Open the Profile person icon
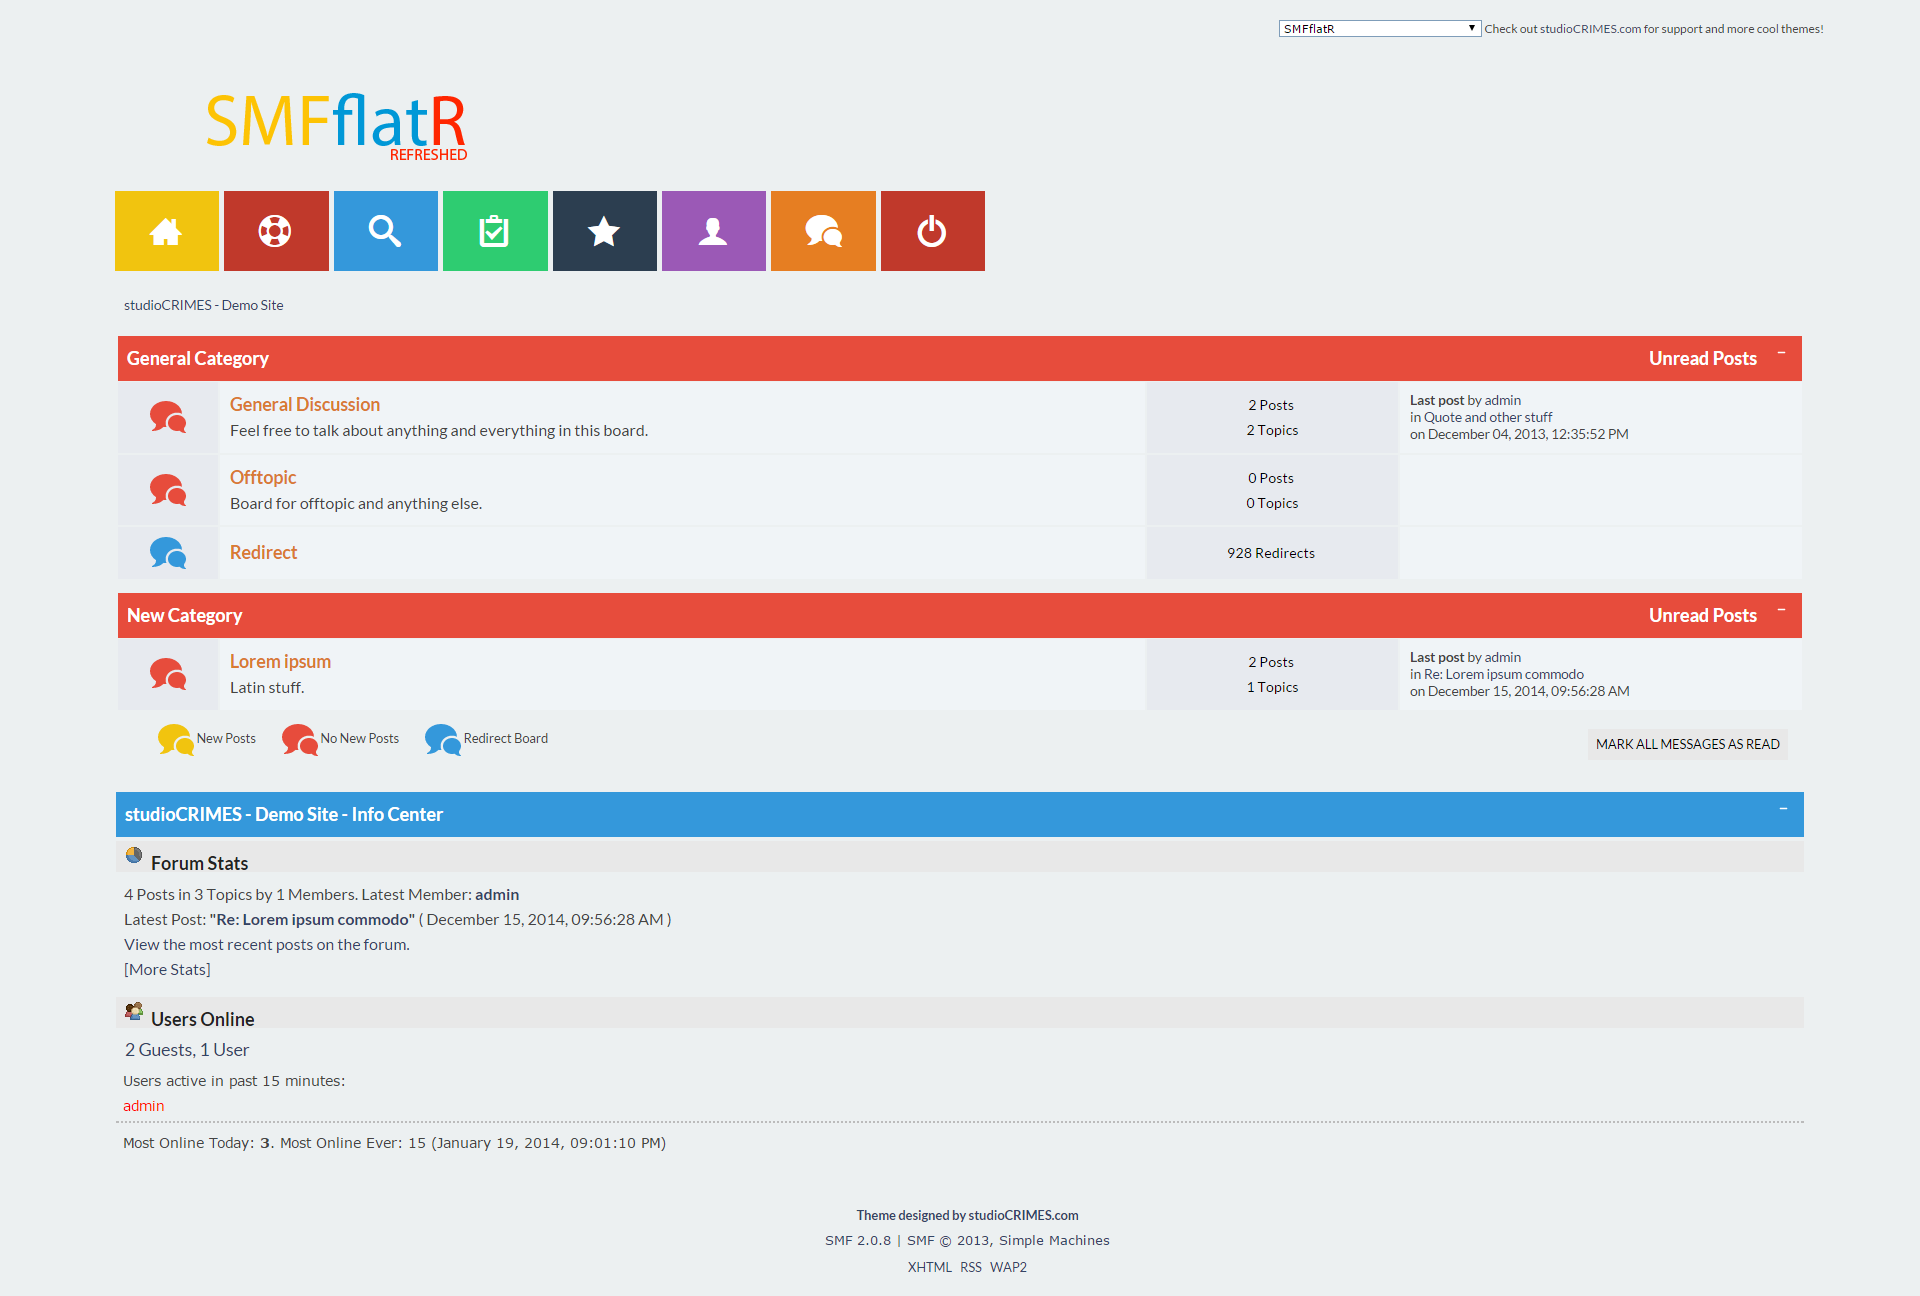 pyautogui.click(x=713, y=231)
